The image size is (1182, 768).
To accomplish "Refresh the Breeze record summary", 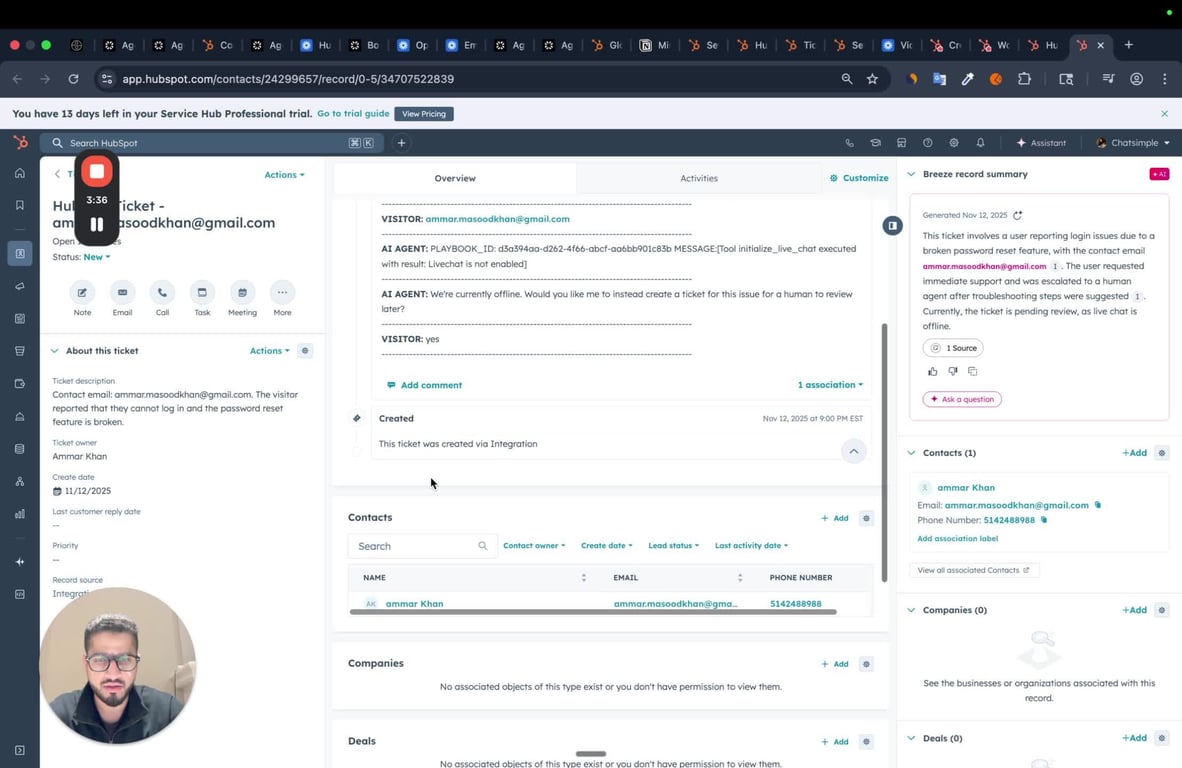I will [1018, 215].
